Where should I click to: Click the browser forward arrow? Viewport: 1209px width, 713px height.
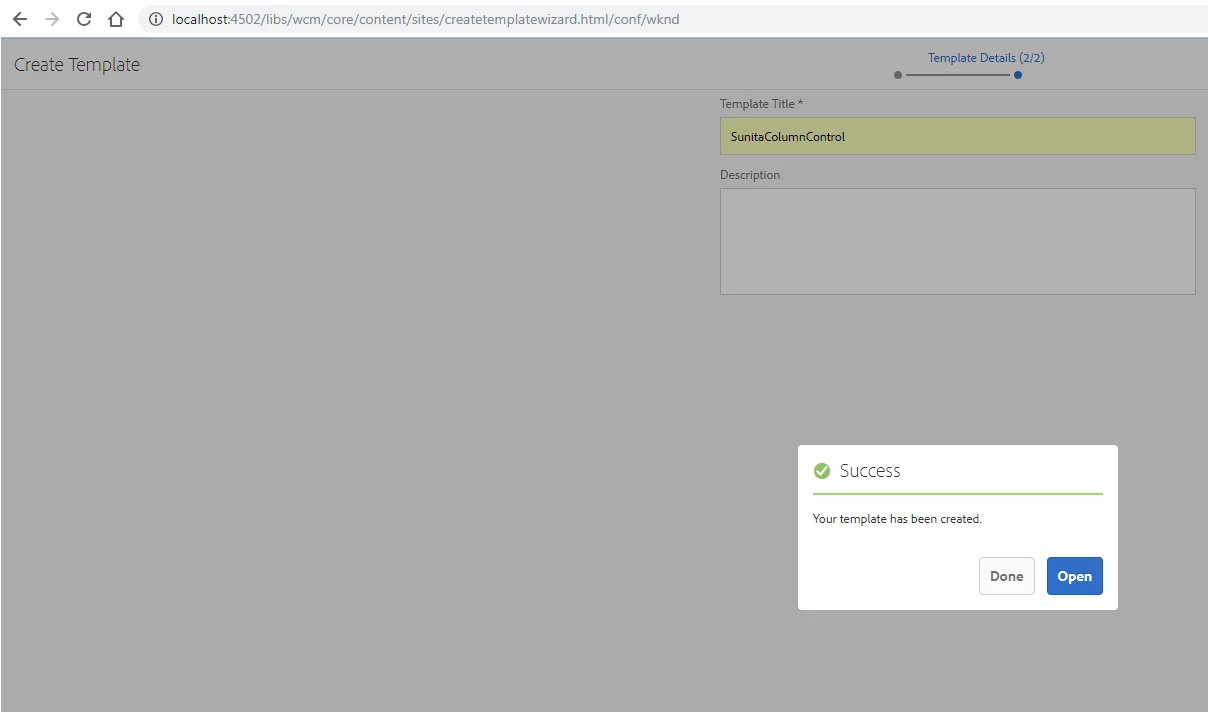point(52,19)
